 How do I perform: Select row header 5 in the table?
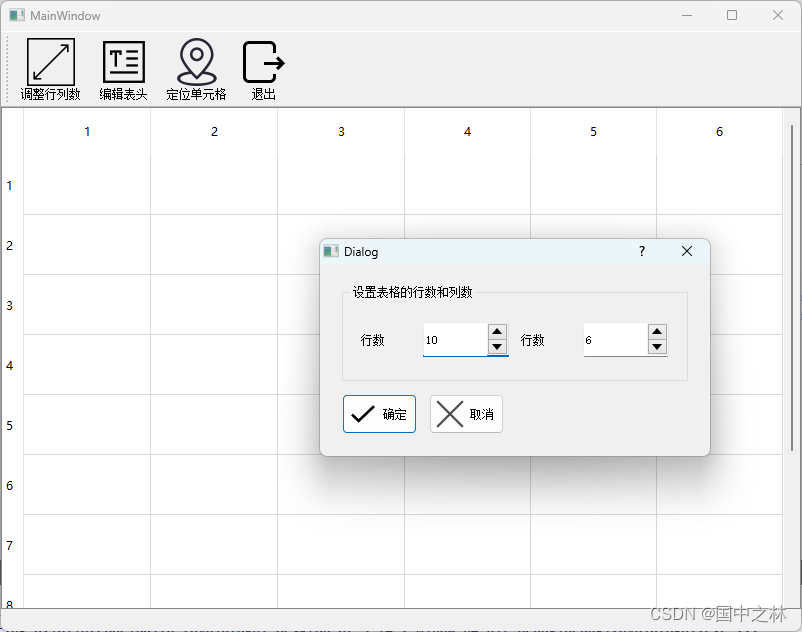12,425
